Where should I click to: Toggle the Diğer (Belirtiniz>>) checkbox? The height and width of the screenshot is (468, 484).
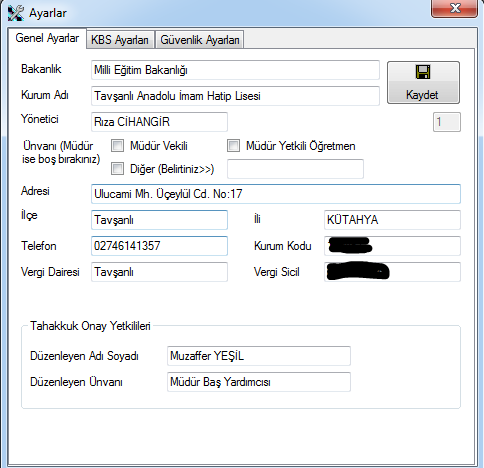pos(117,169)
